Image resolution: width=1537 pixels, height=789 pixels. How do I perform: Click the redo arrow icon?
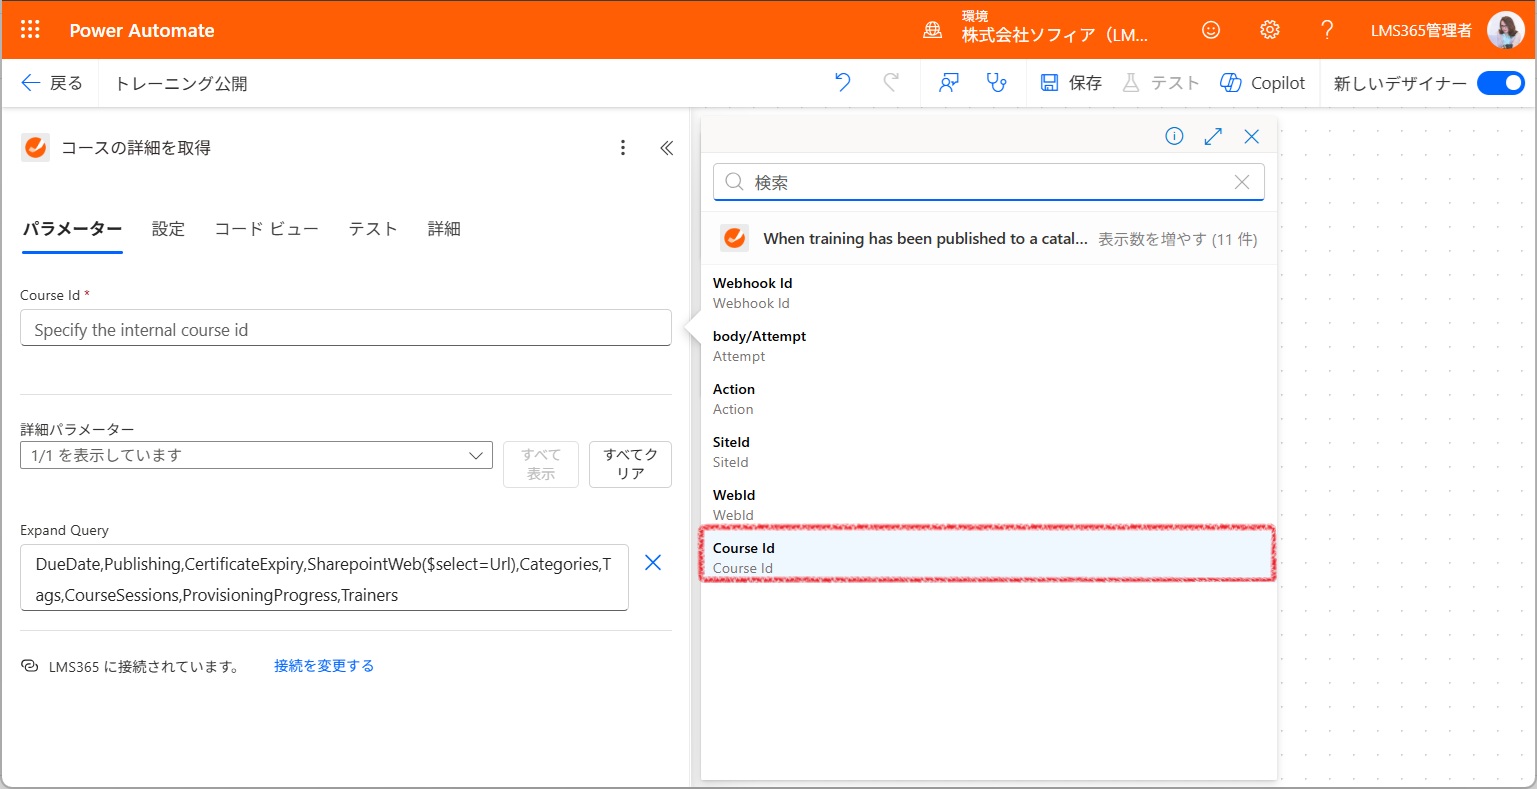pos(891,83)
